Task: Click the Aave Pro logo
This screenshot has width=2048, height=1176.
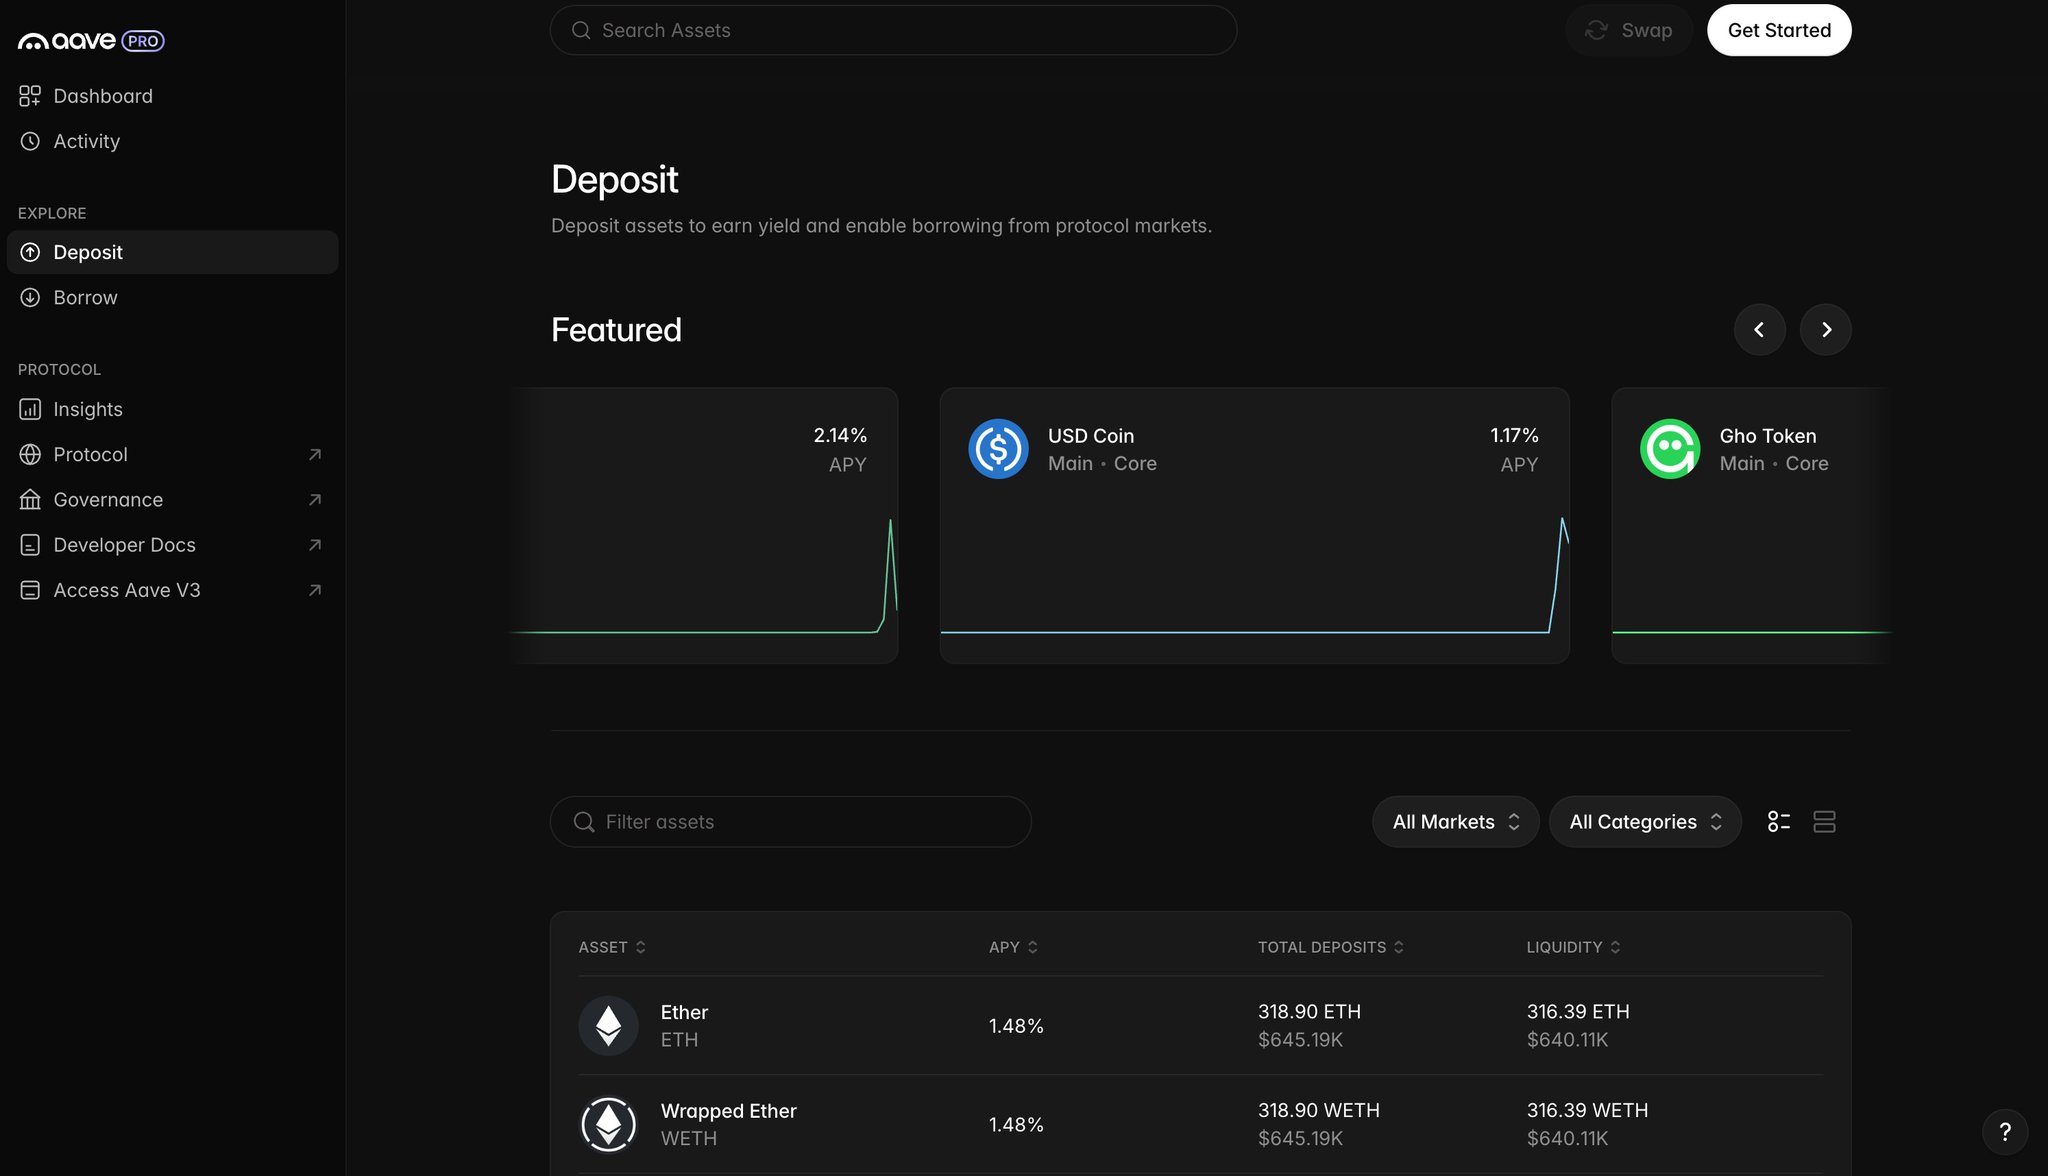Action: coord(90,41)
